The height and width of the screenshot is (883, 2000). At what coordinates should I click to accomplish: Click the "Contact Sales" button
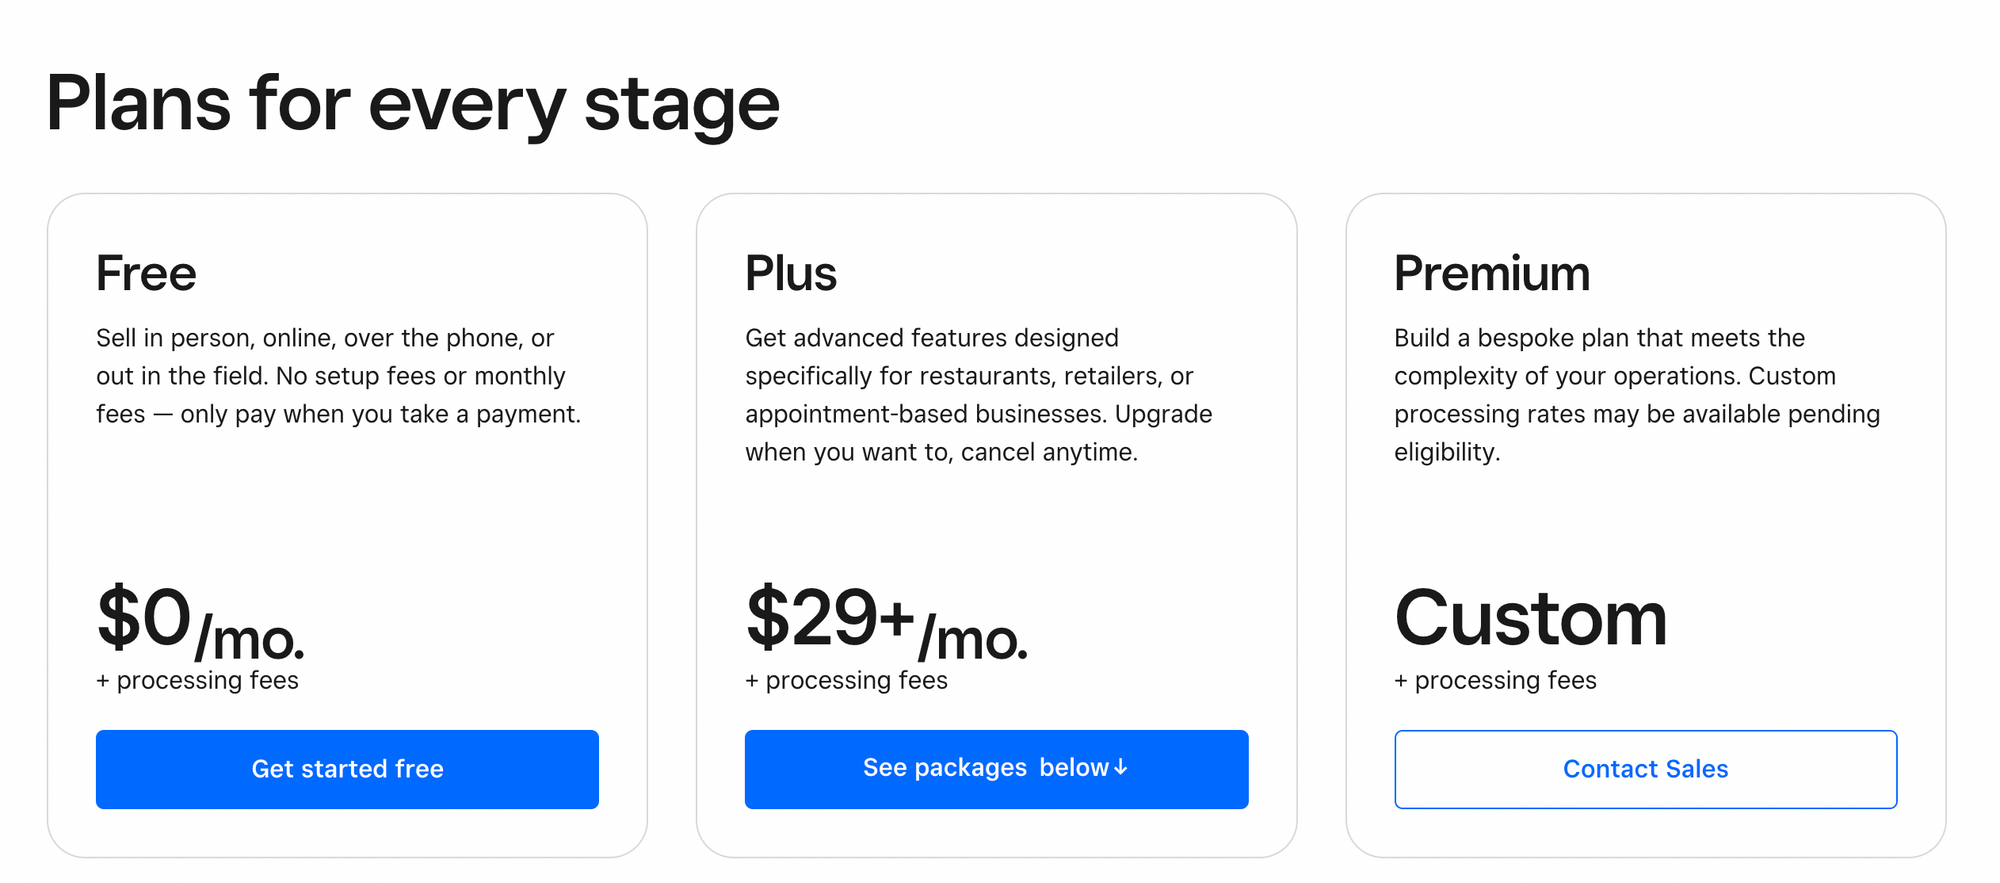point(1645,769)
